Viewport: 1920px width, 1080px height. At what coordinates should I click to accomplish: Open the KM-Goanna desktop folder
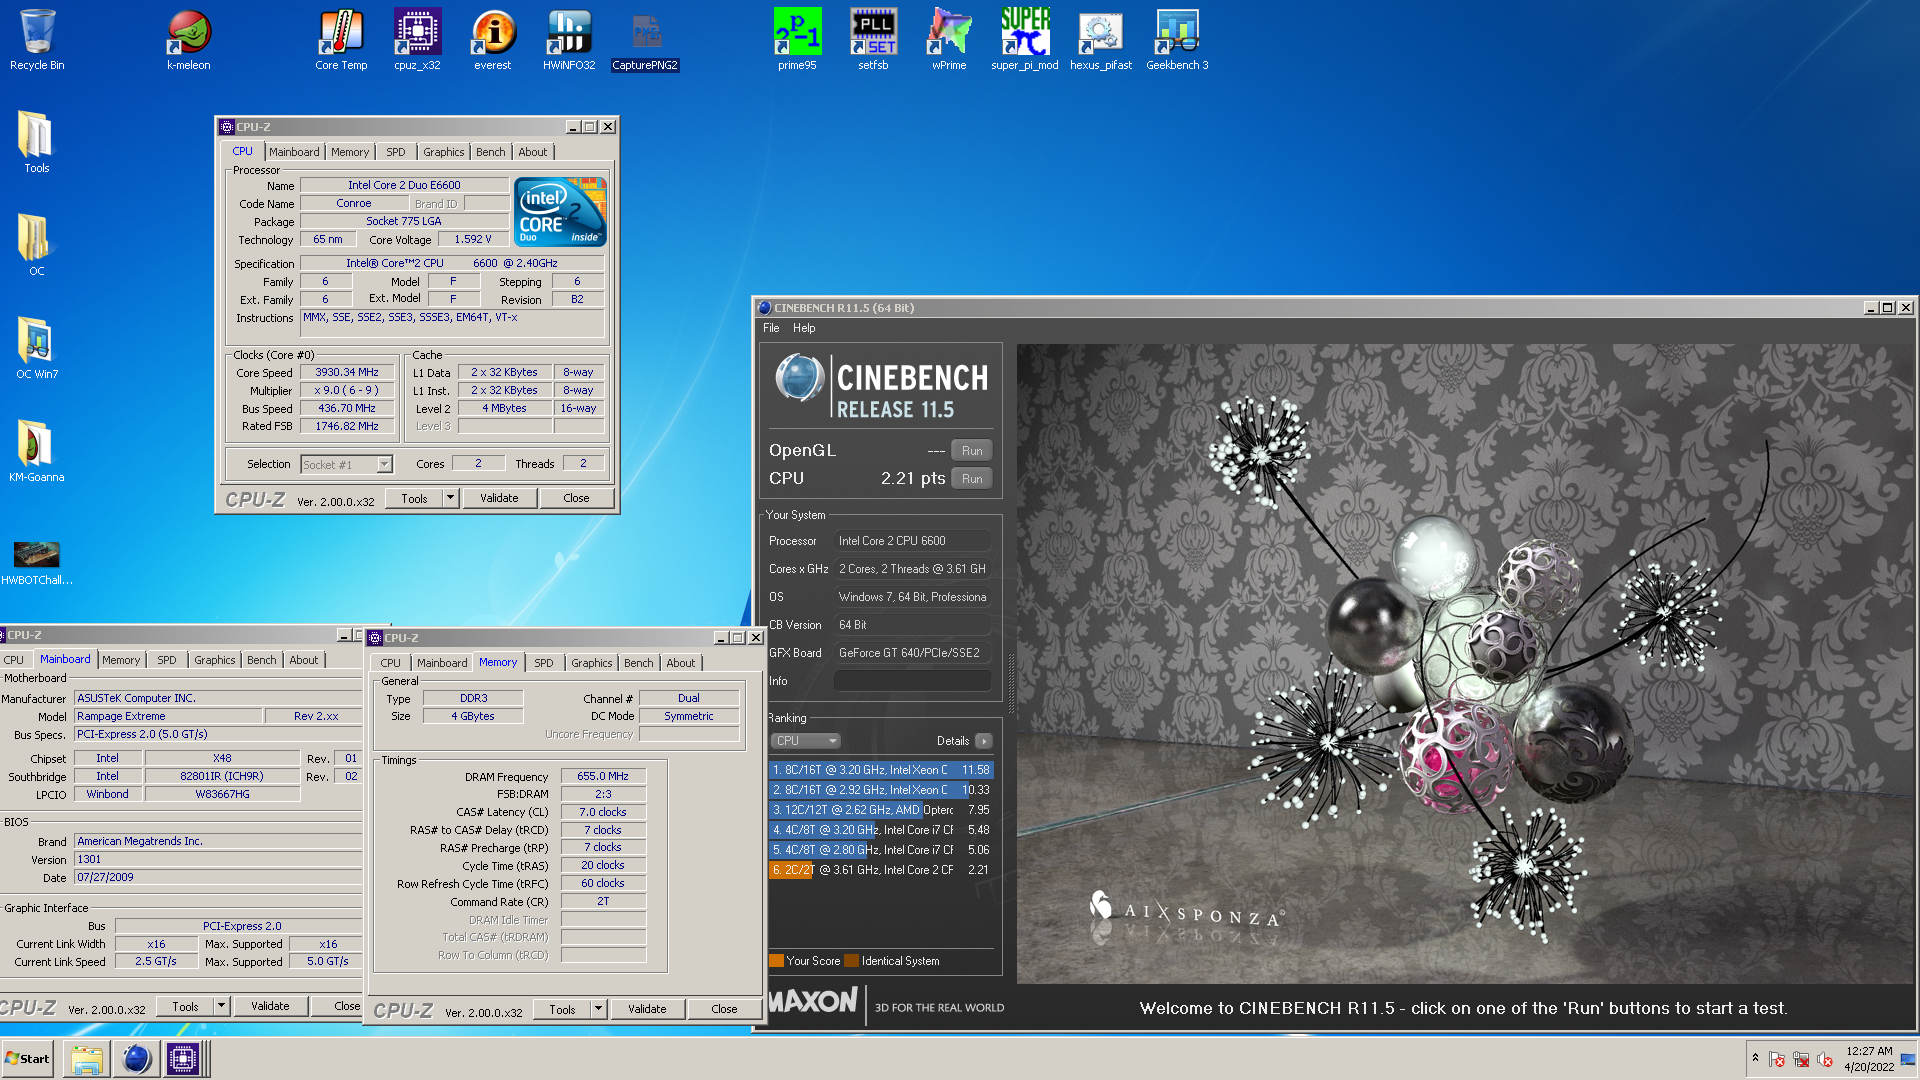point(37,452)
